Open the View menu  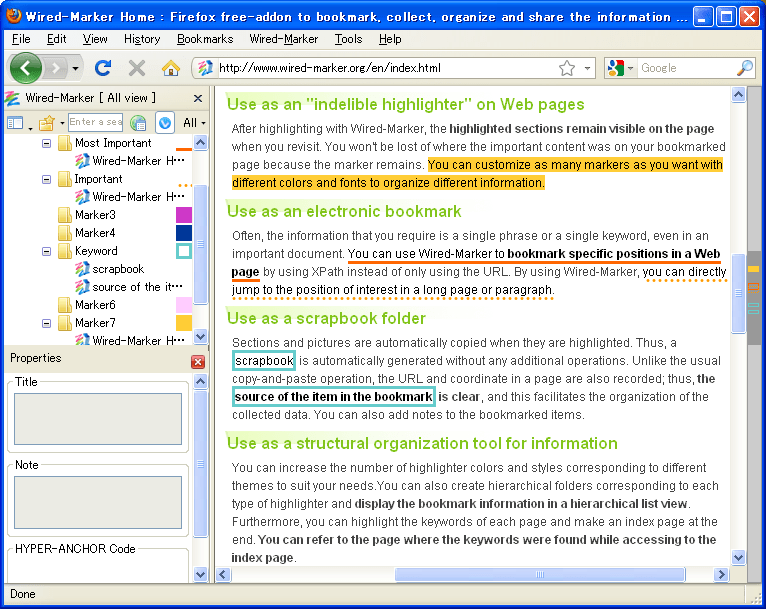[x=95, y=39]
